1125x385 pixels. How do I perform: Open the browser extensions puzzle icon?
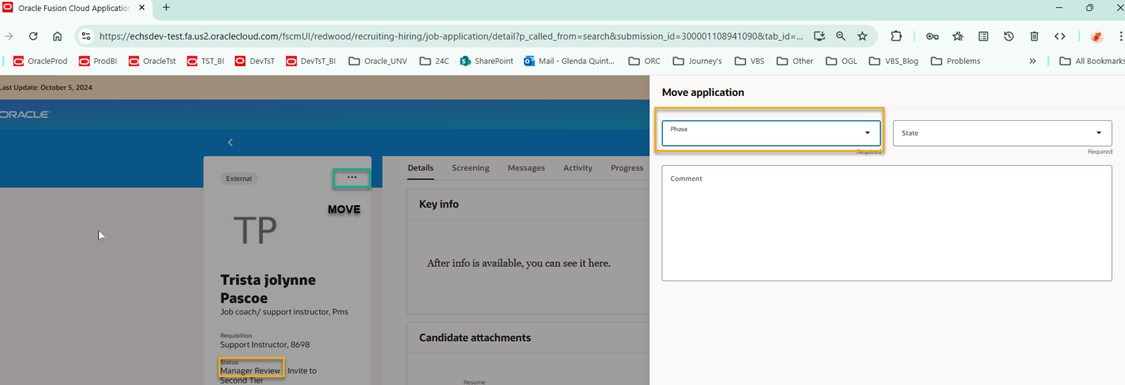click(x=896, y=36)
